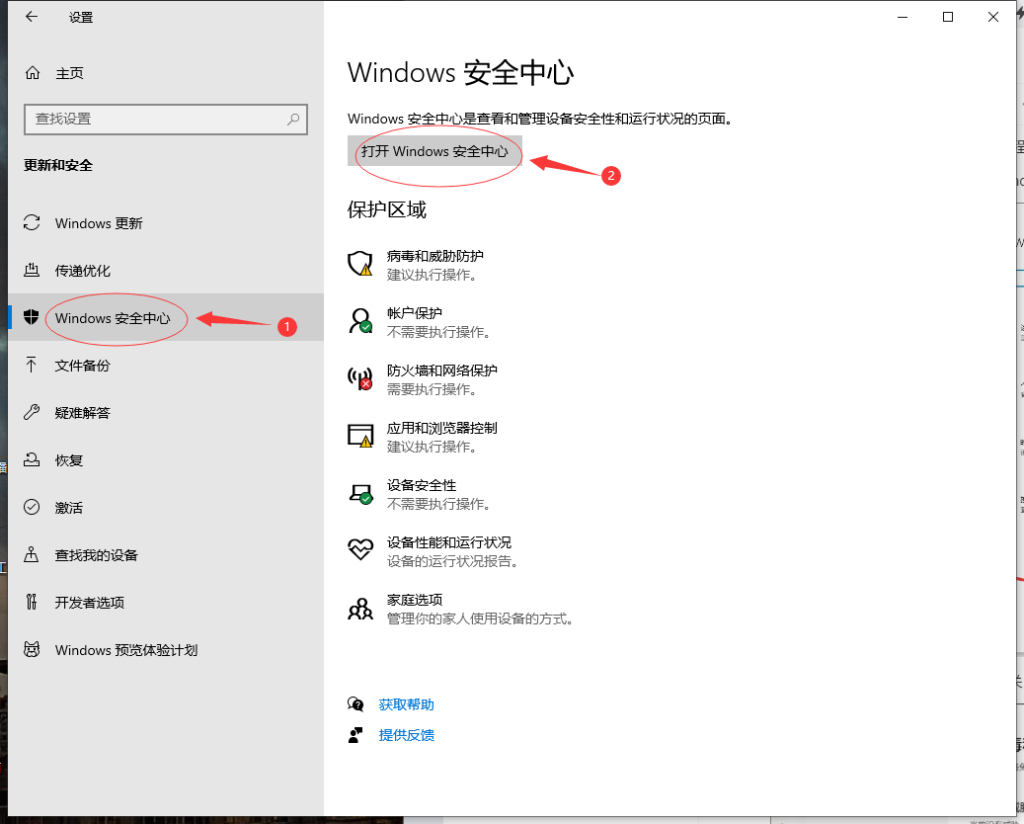Click the shield icon for Windows 安全中心

point(31,317)
